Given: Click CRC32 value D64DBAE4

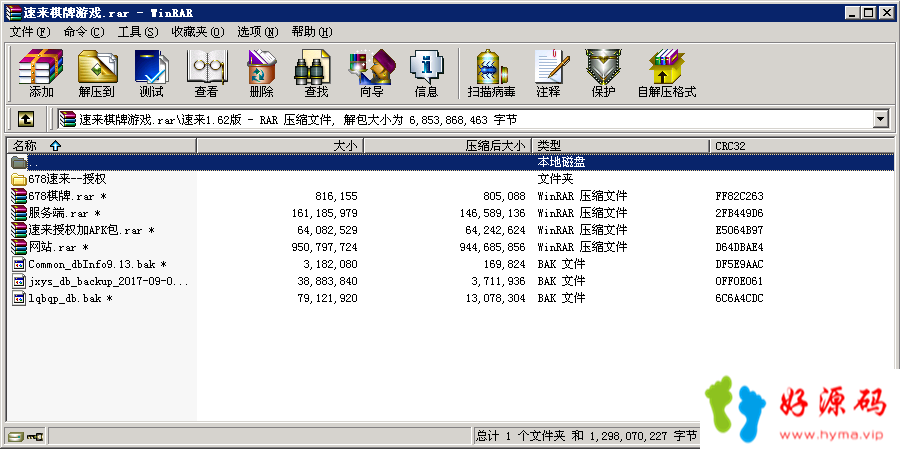Looking at the screenshot, I should coord(739,247).
